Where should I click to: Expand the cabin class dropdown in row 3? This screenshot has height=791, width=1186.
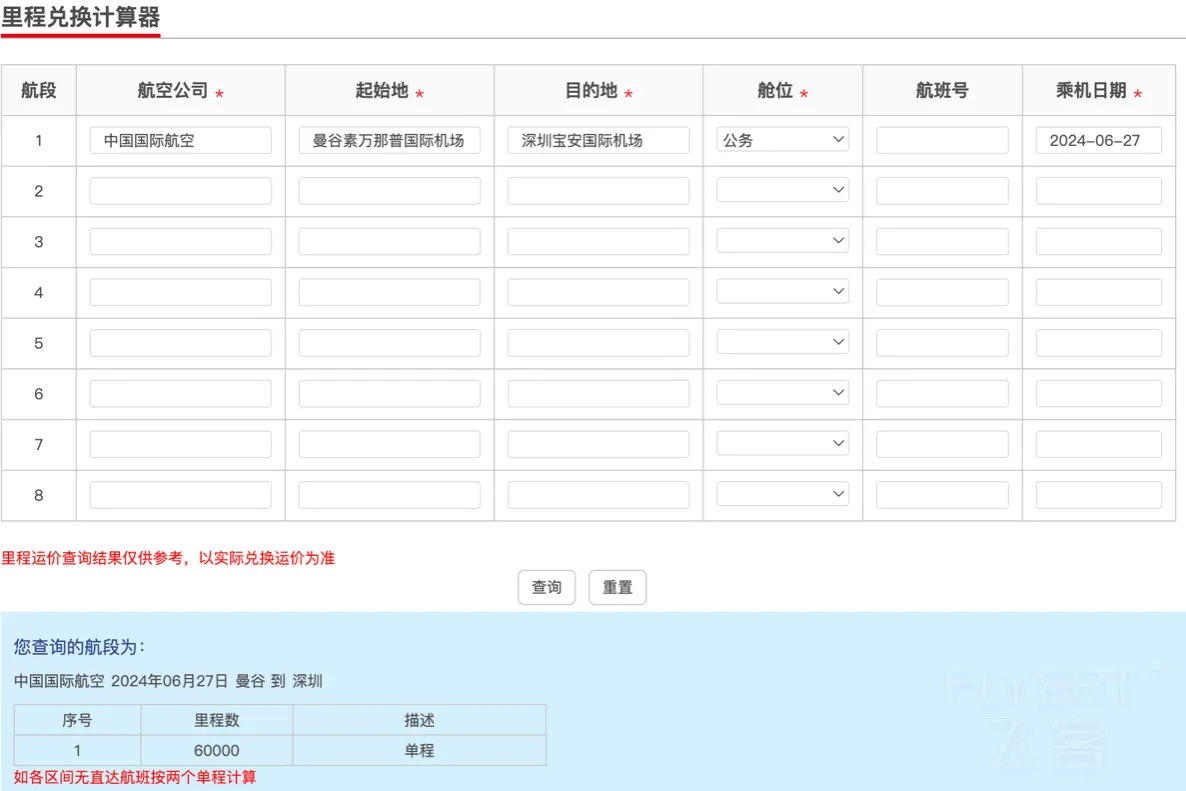pyautogui.click(x=782, y=241)
